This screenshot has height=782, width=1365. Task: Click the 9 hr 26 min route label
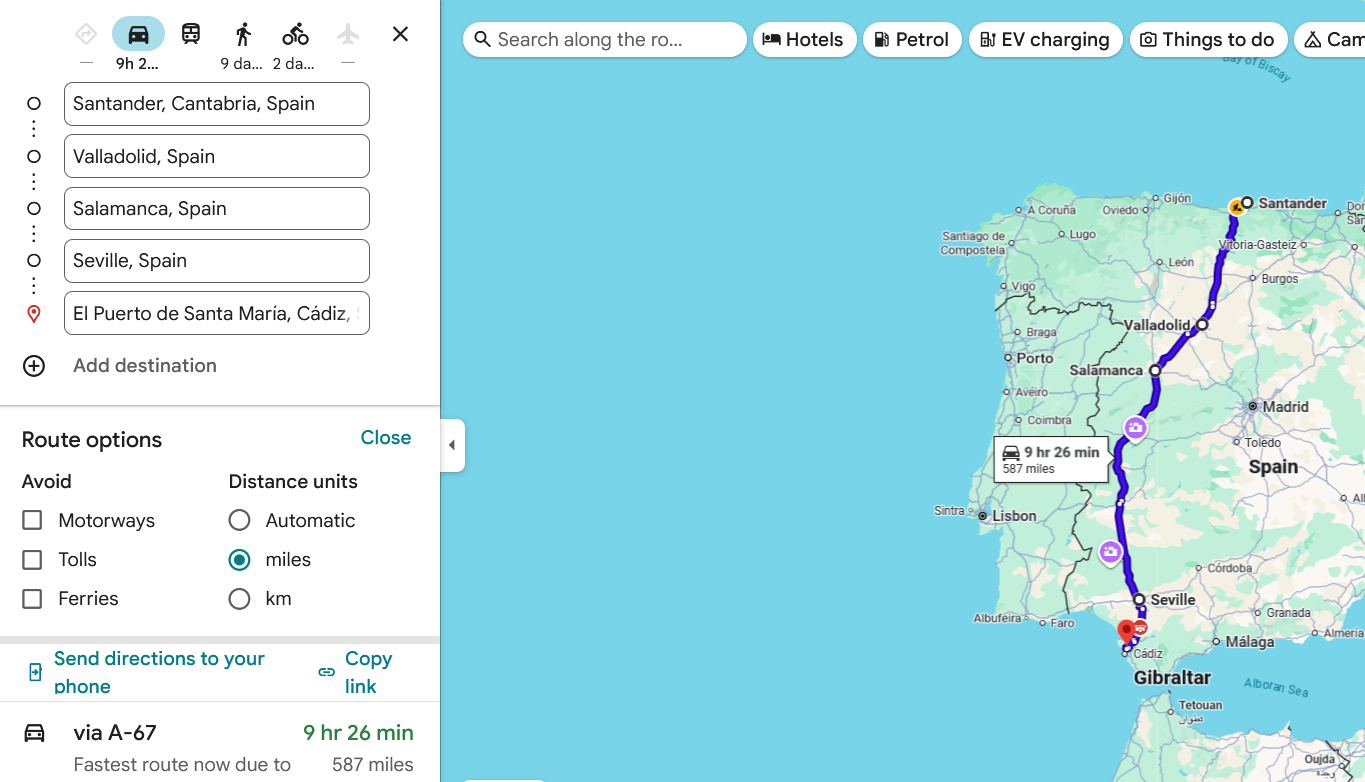1050,458
